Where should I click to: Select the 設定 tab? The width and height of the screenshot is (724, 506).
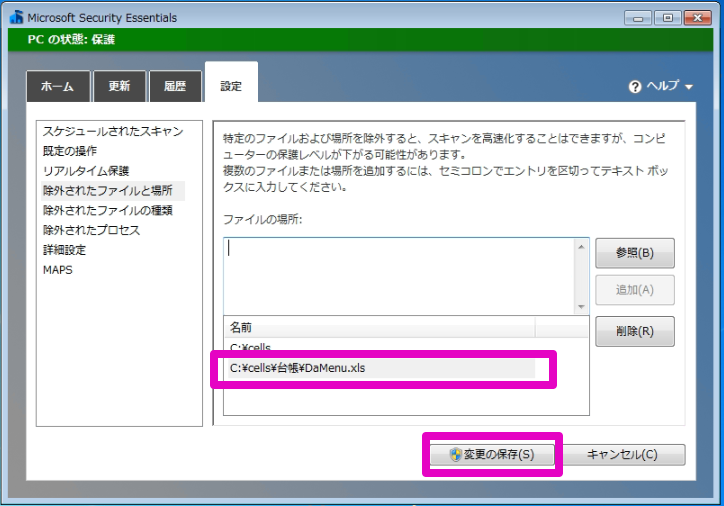coord(231,84)
